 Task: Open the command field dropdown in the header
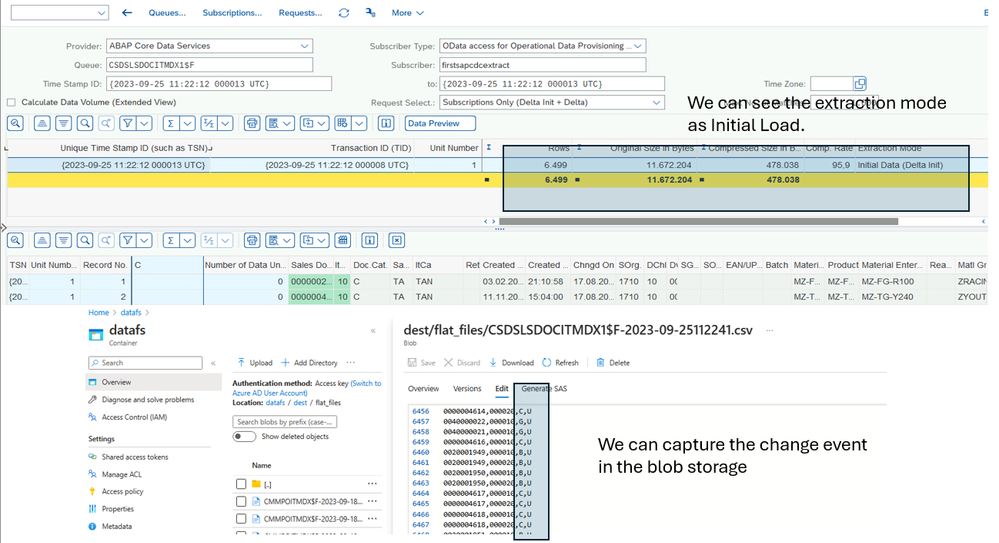(101, 13)
